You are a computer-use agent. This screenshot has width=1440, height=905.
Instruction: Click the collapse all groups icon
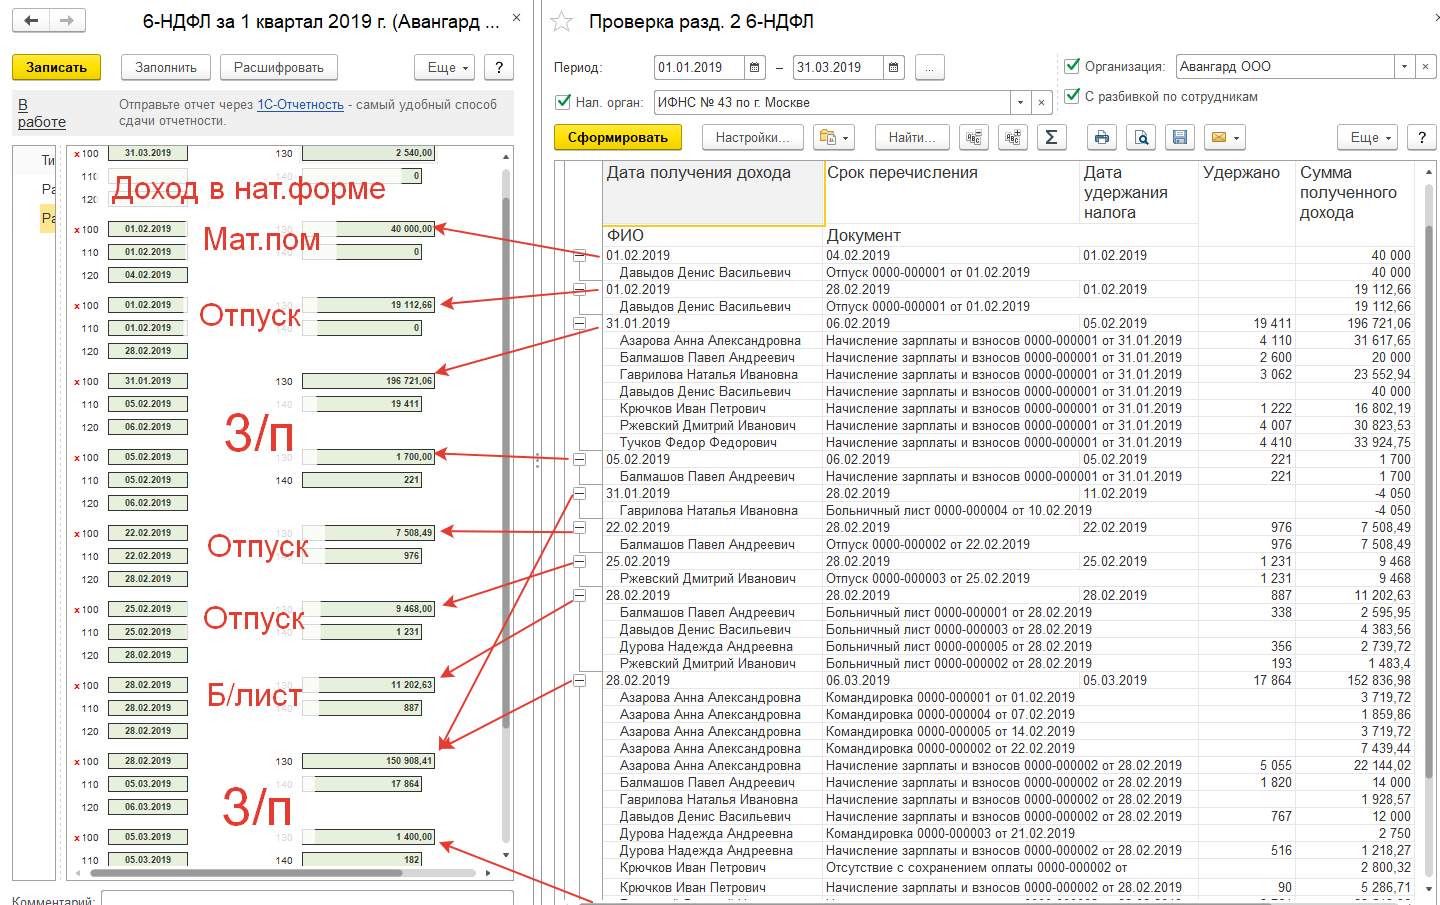coord(974,137)
